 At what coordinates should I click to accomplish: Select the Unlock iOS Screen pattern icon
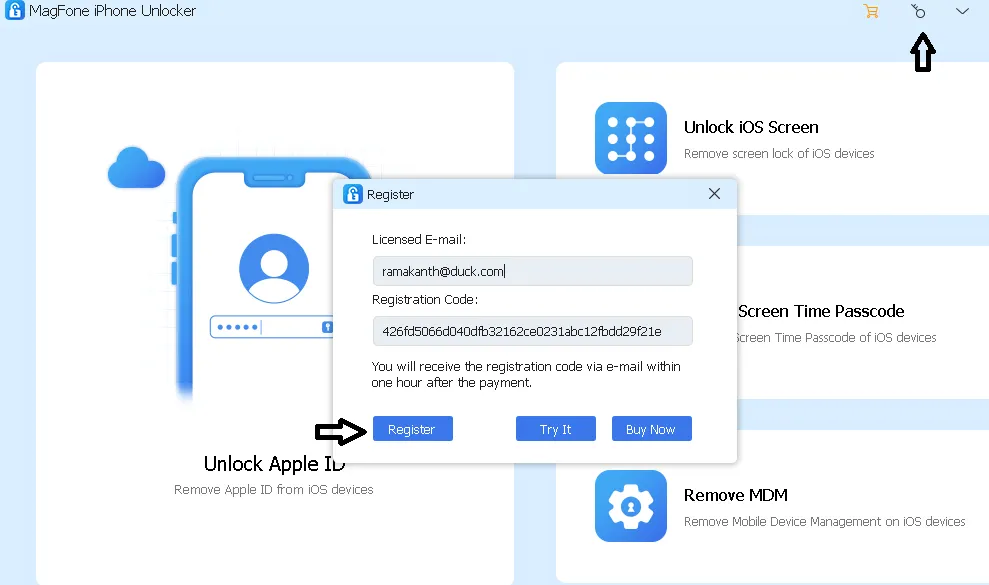tap(630, 138)
